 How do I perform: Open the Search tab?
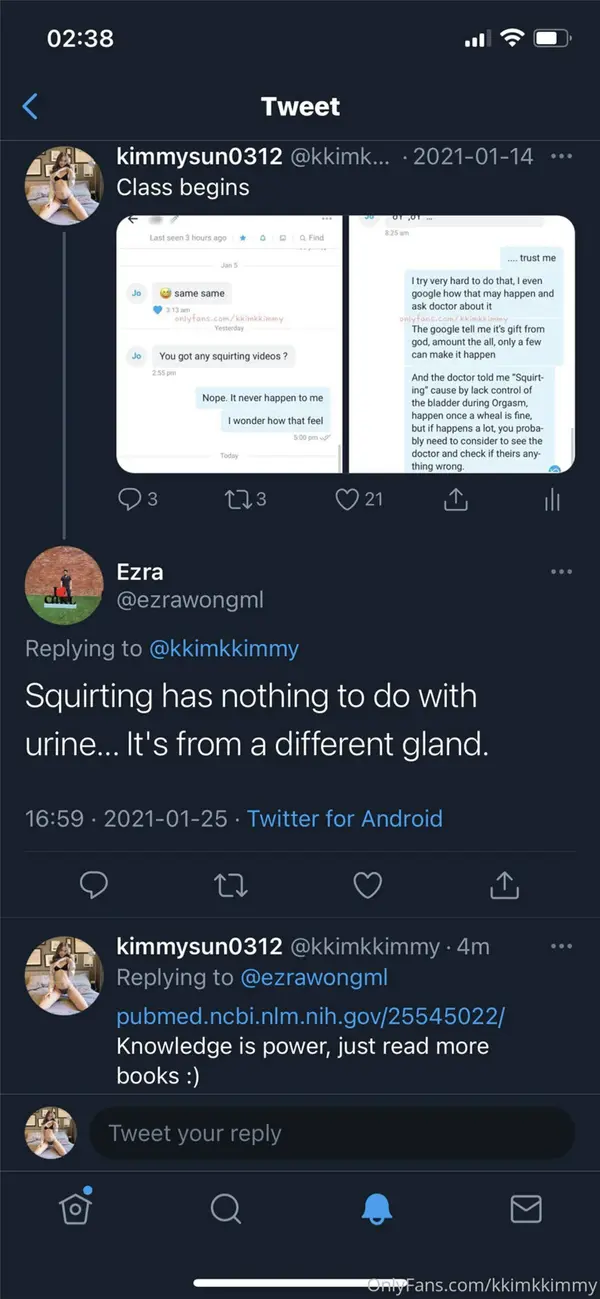[226, 1208]
